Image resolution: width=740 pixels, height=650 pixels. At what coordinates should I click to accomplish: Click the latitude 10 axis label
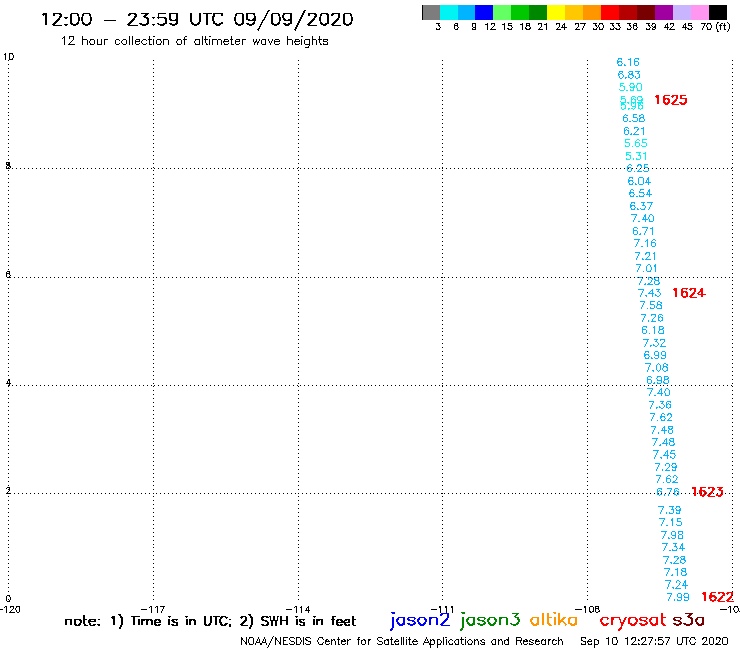coord(8,57)
